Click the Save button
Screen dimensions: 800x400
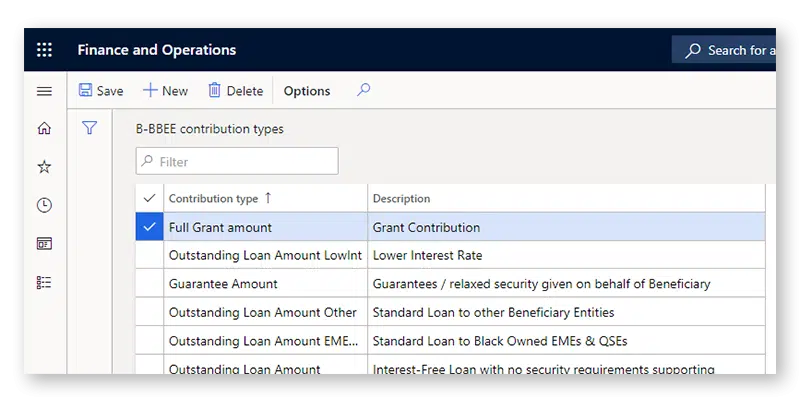(x=101, y=91)
